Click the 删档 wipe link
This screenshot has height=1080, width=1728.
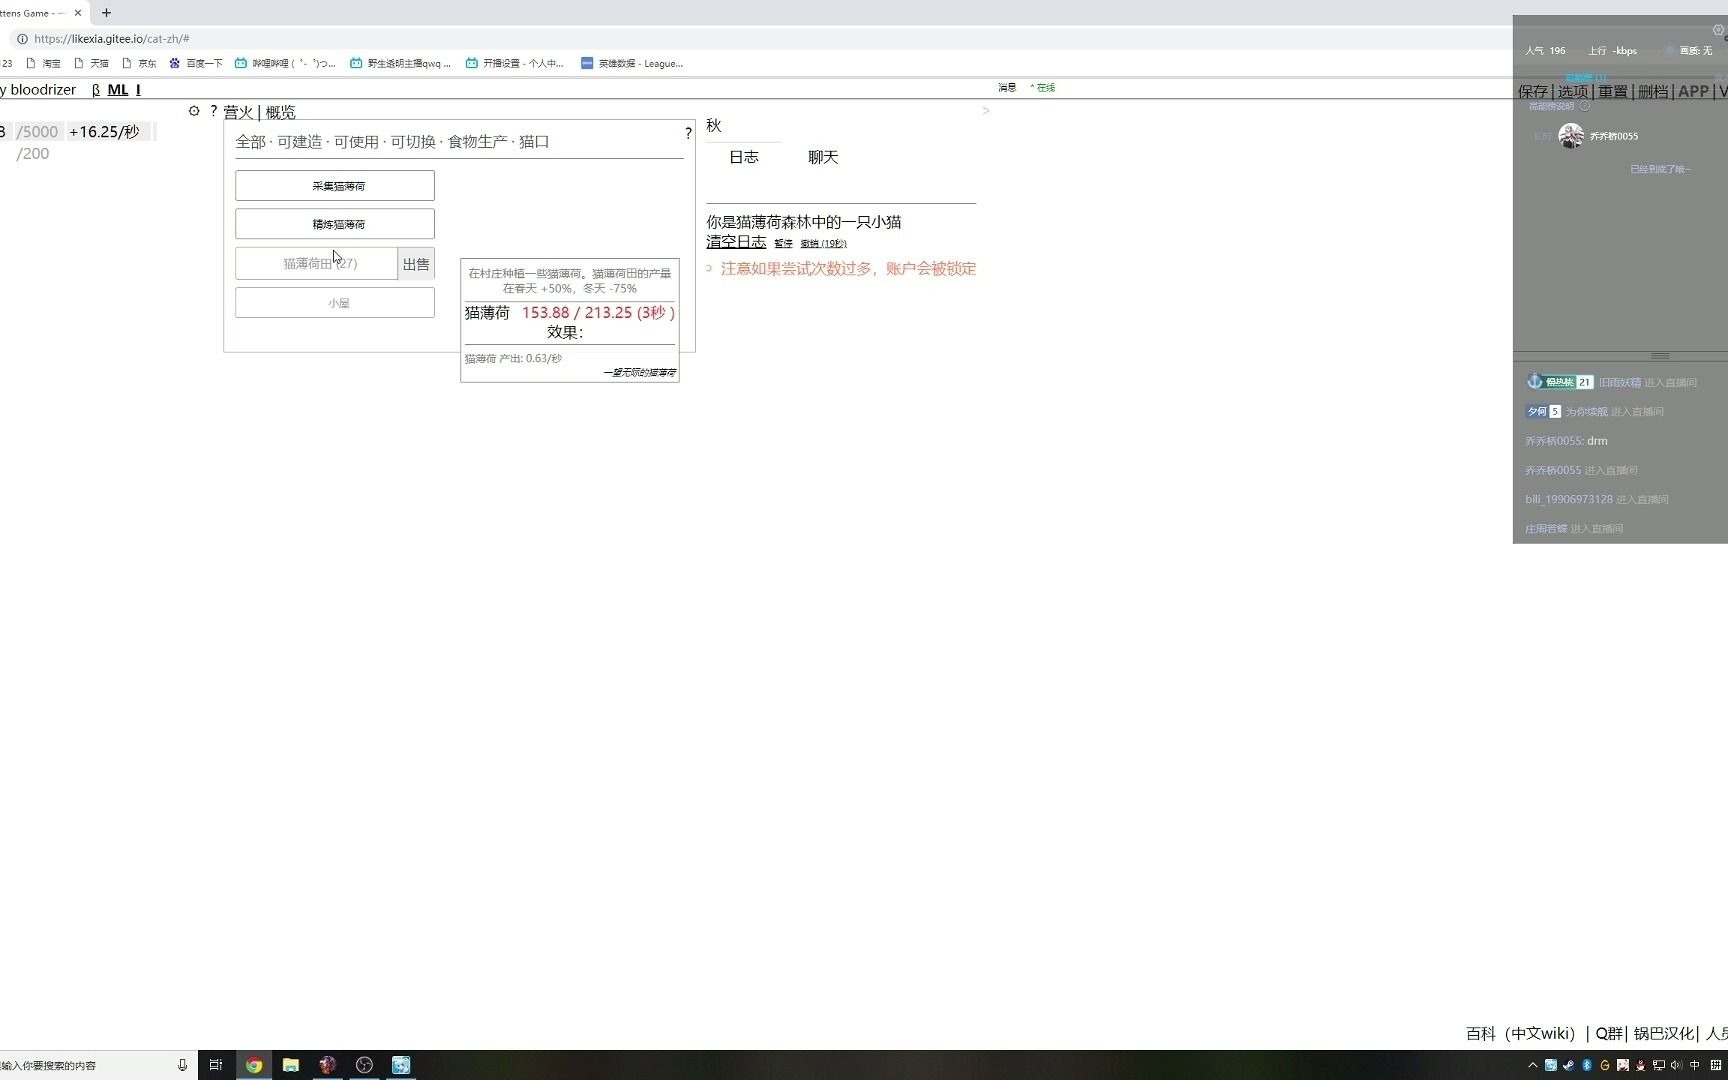[x=1653, y=91]
